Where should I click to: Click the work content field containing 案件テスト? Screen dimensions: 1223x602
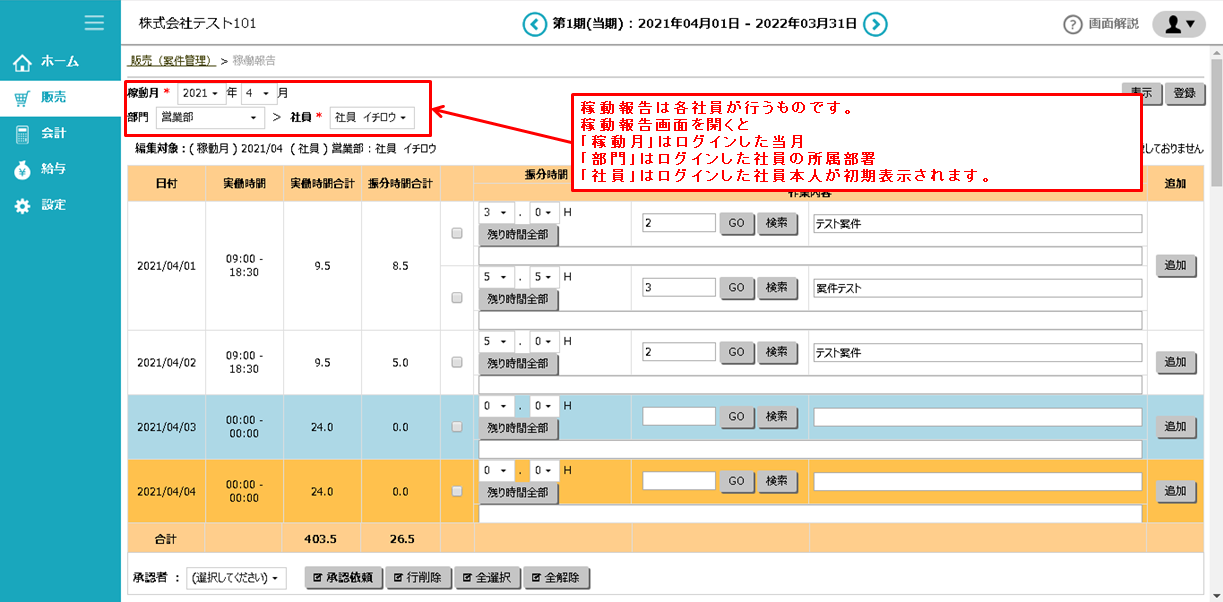(x=977, y=288)
